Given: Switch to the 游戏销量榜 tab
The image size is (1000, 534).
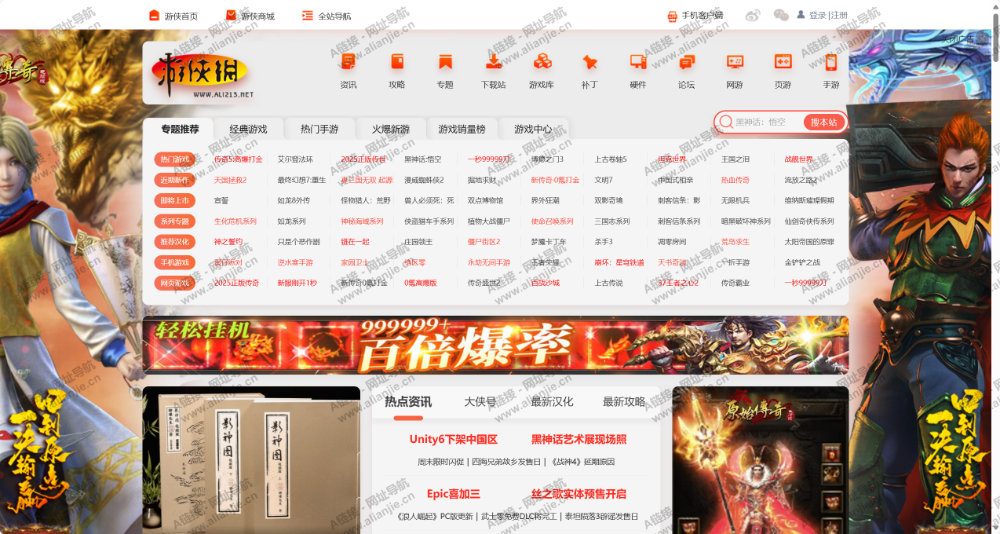Looking at the screenshot, I should (x=462, y=129).
